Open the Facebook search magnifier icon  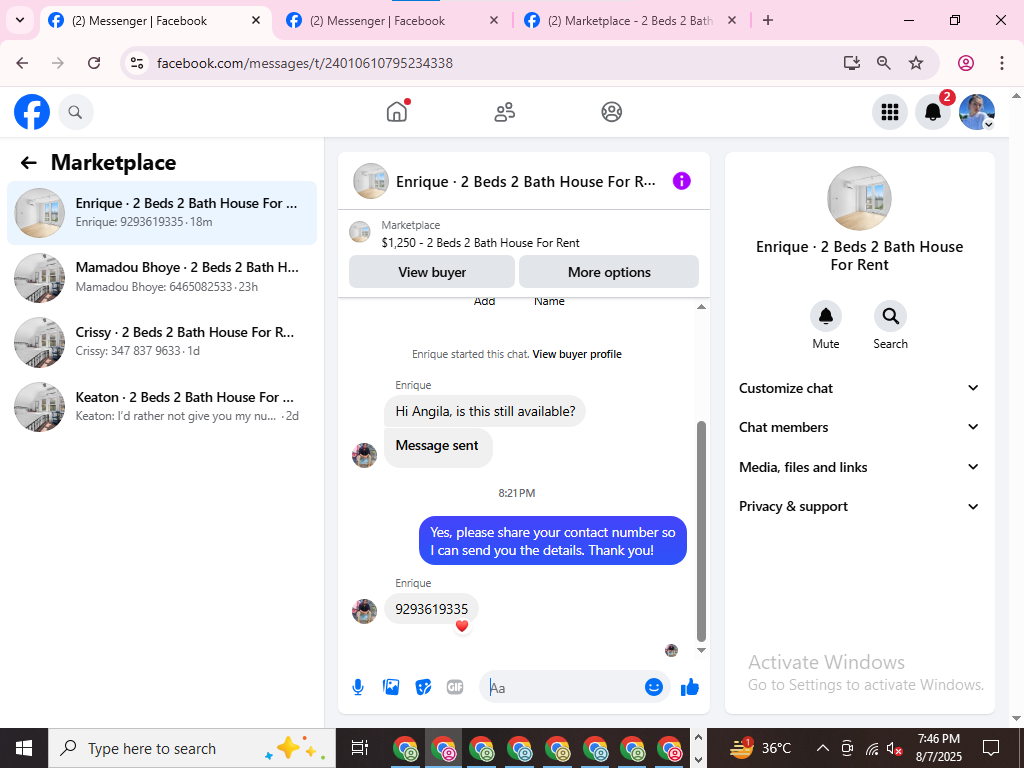(75, 112)
